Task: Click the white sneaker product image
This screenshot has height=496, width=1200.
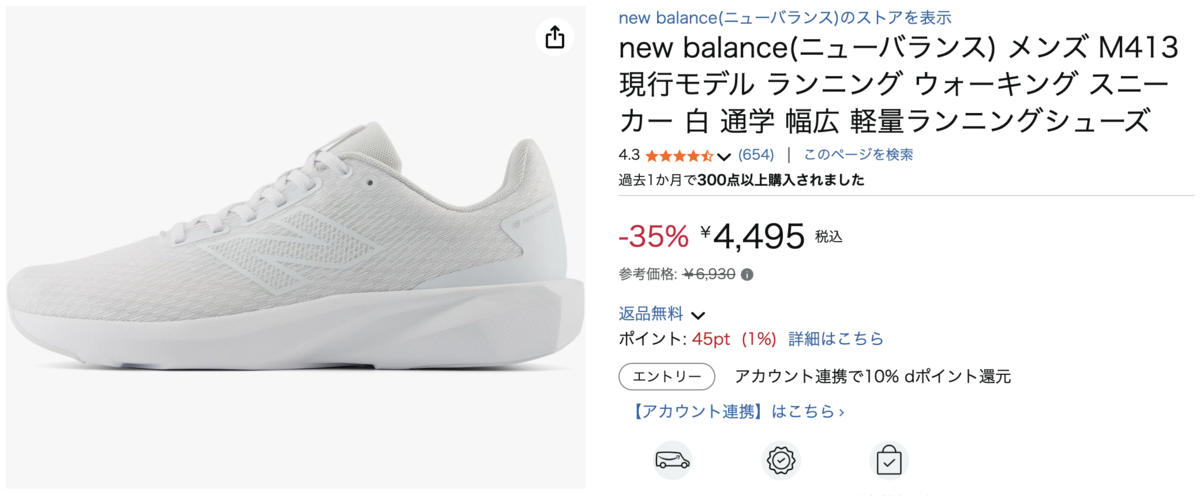Action: tap(290, 250)
